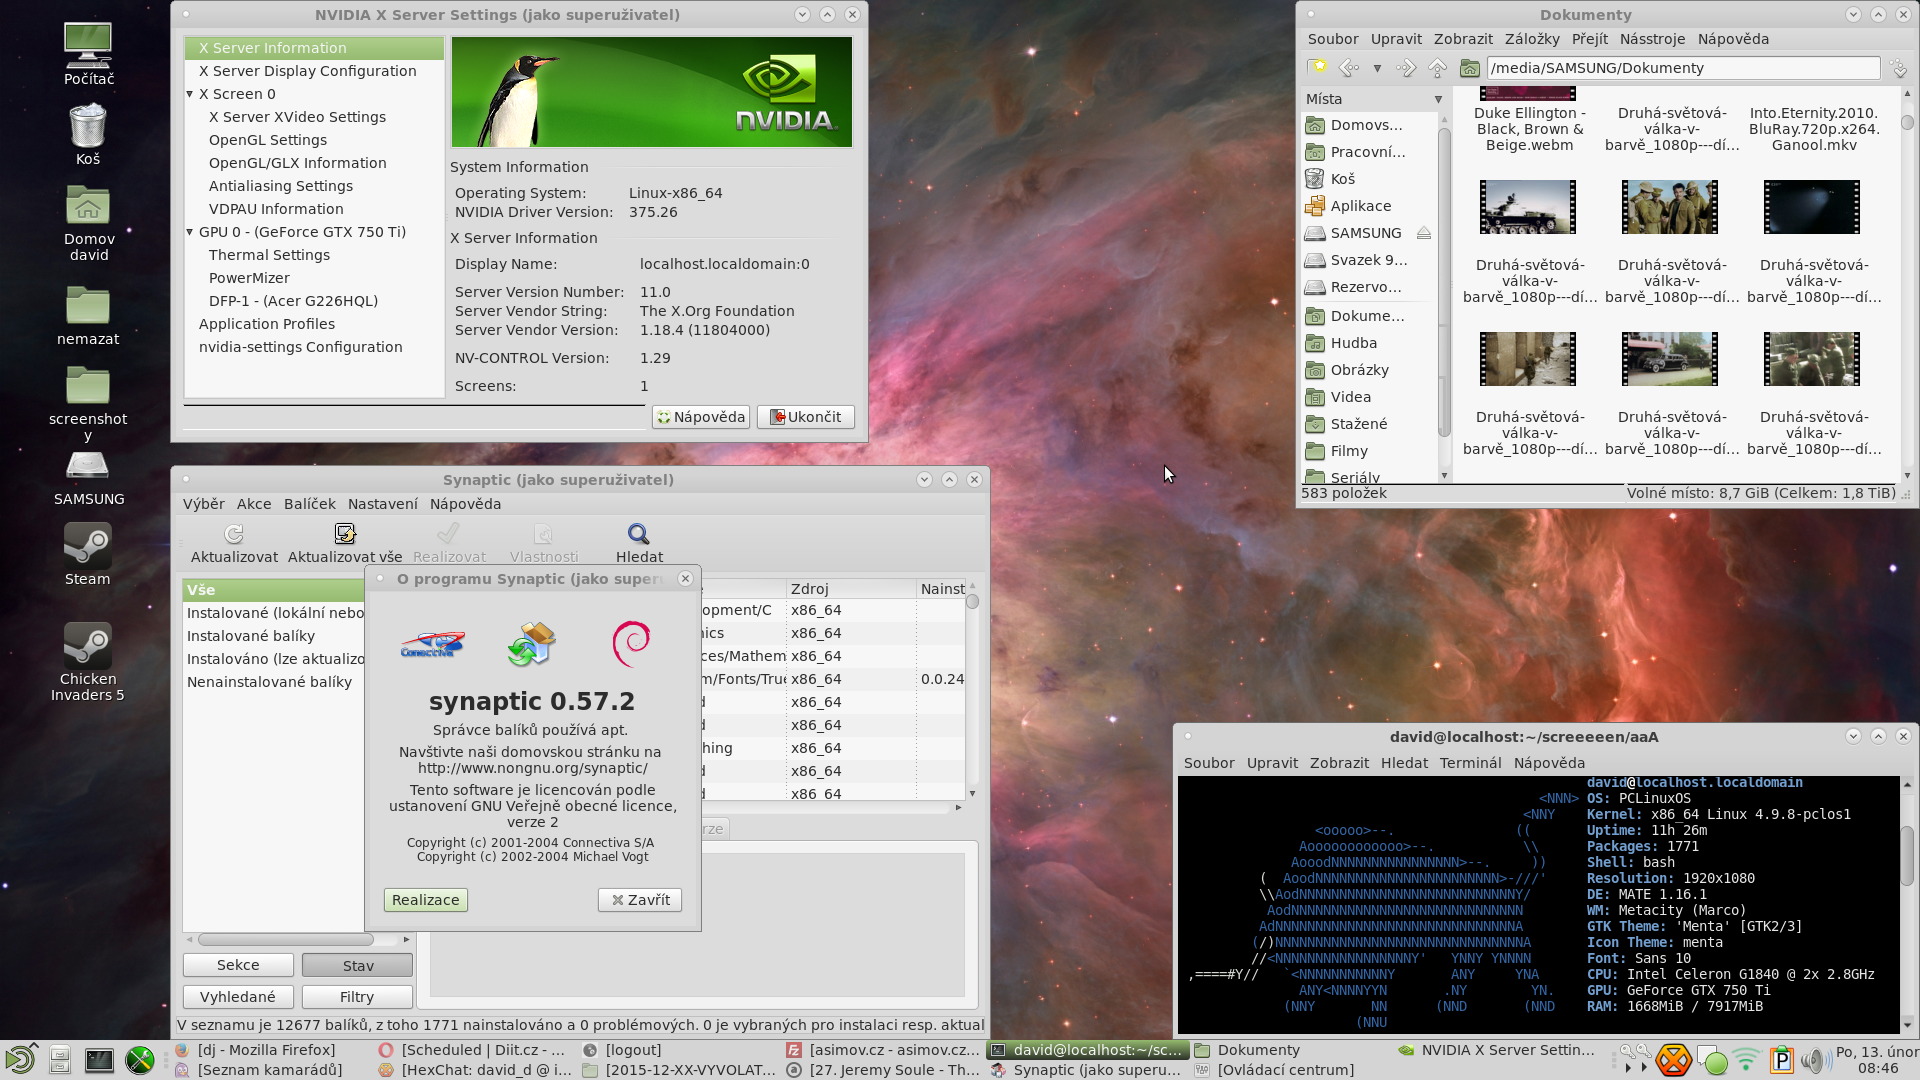Select the SAMSUNG drive desktop icon

click(x=88, y=478)
